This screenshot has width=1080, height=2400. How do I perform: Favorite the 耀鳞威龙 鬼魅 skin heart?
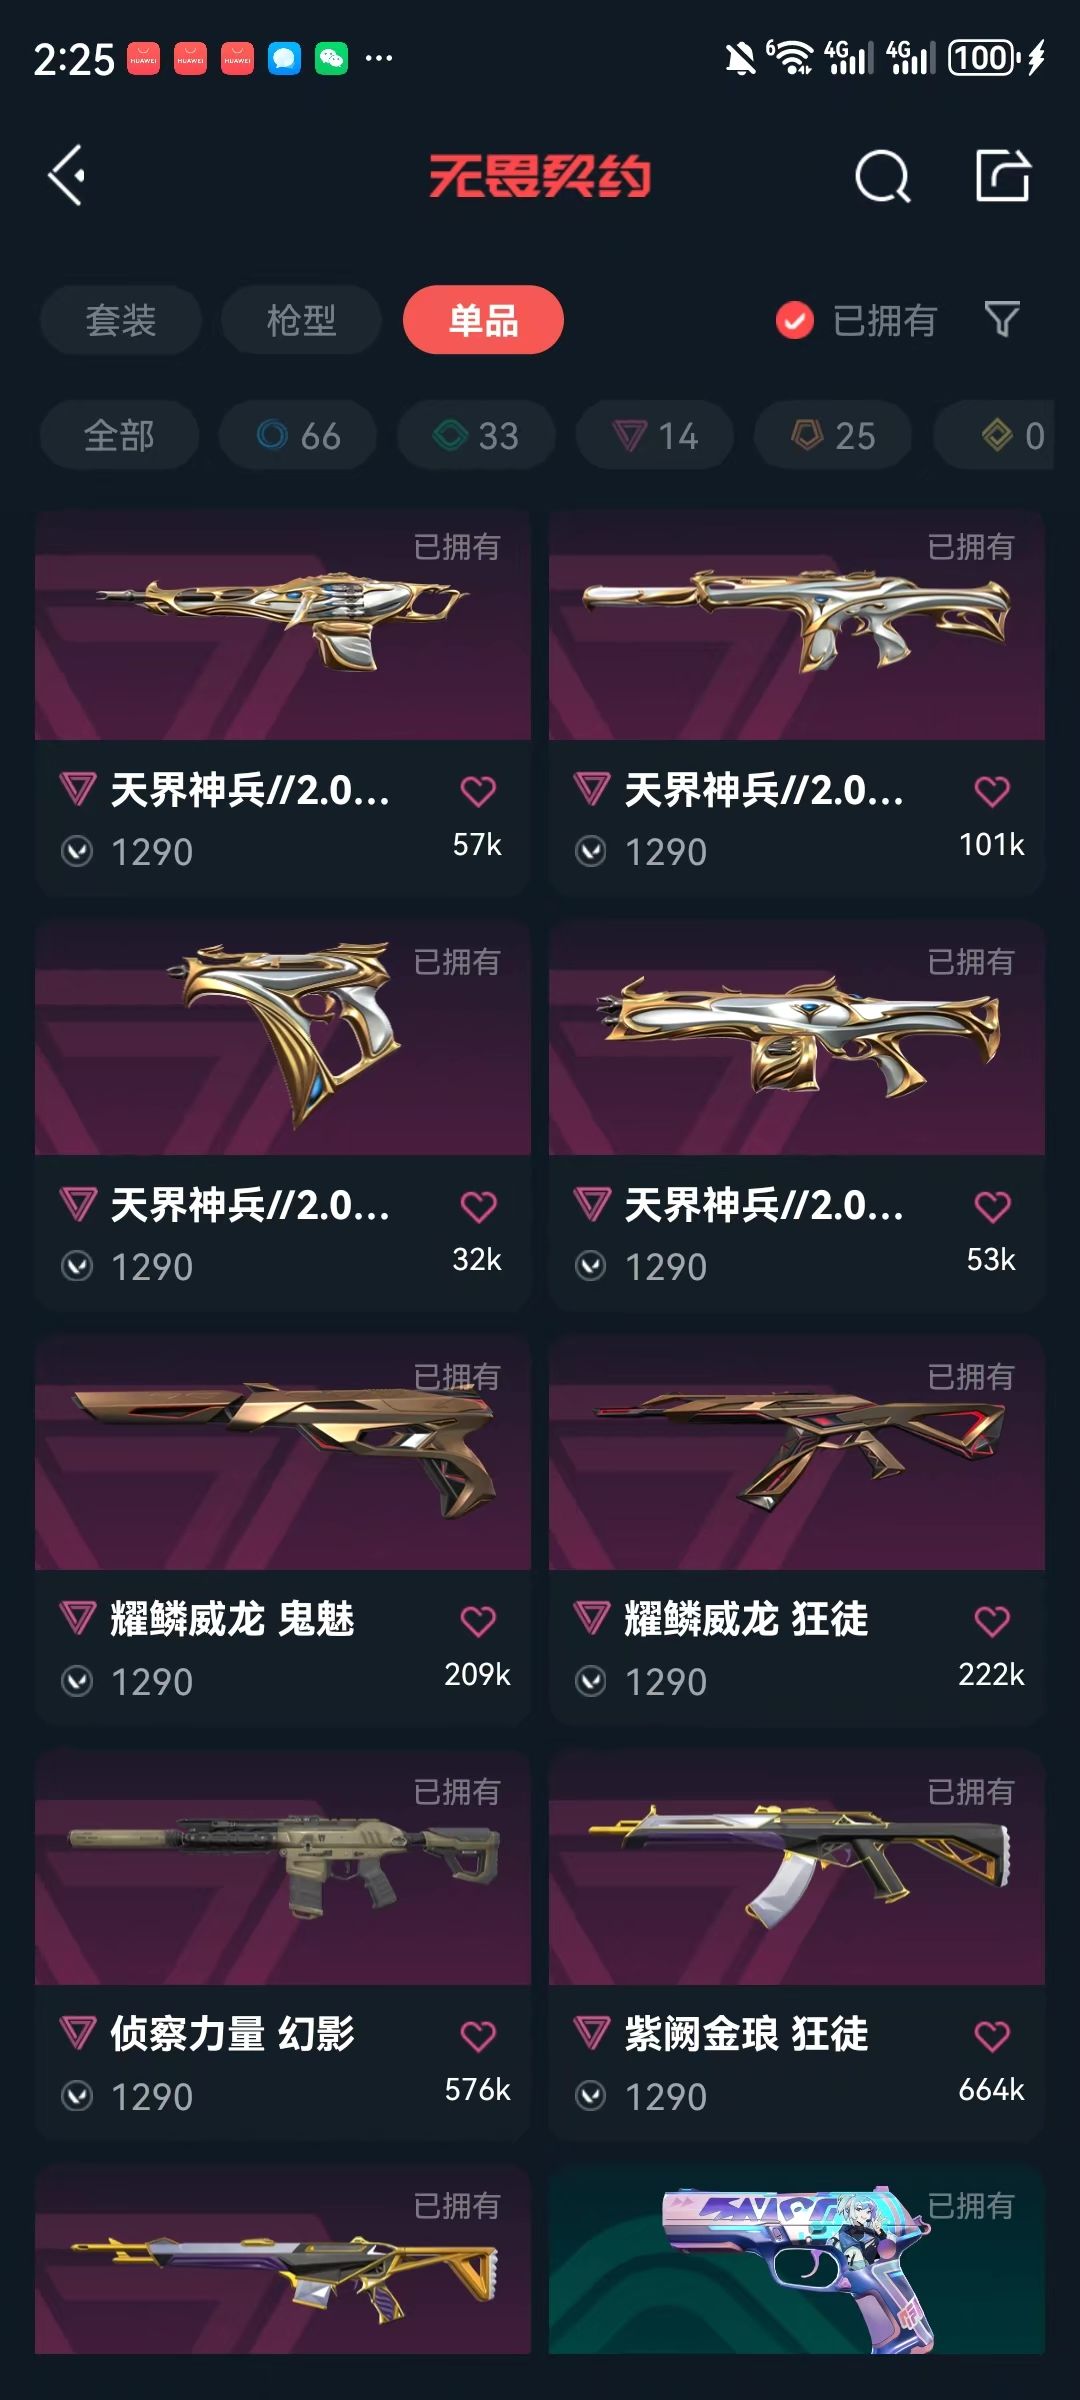pos(478,1621)
